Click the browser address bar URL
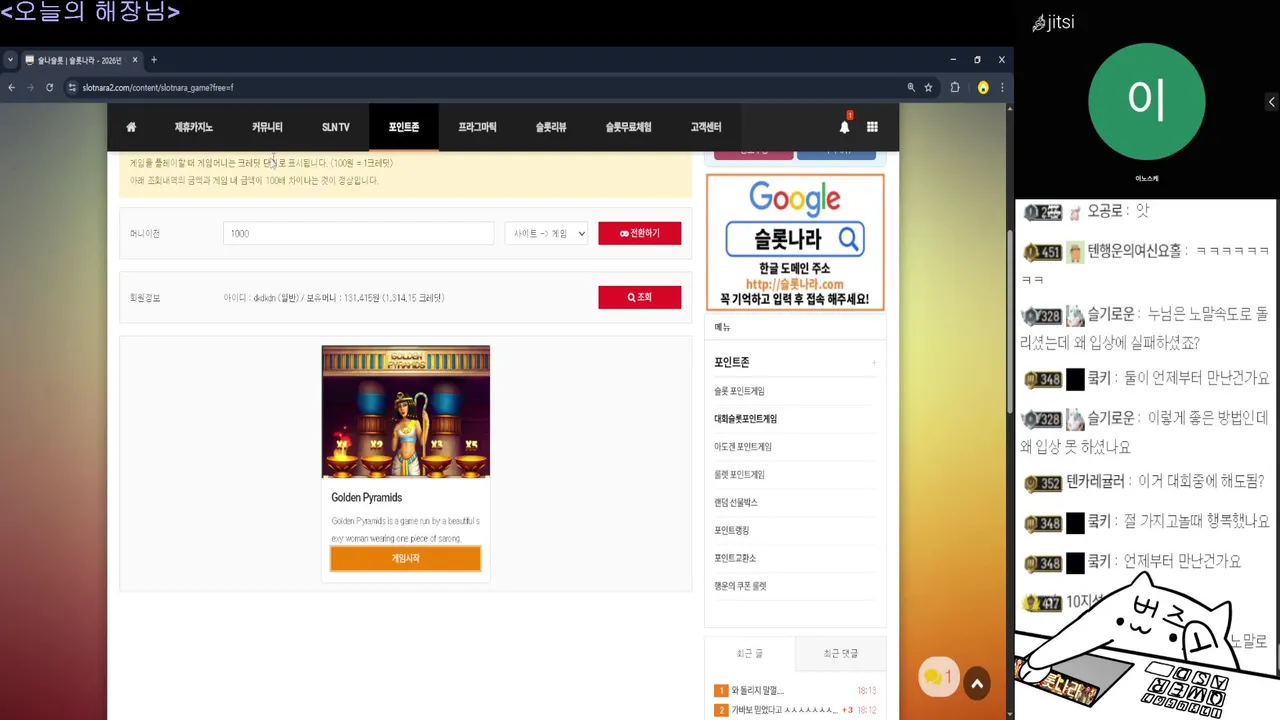Screen dimensions: 1280x720 tap(158, 88)
